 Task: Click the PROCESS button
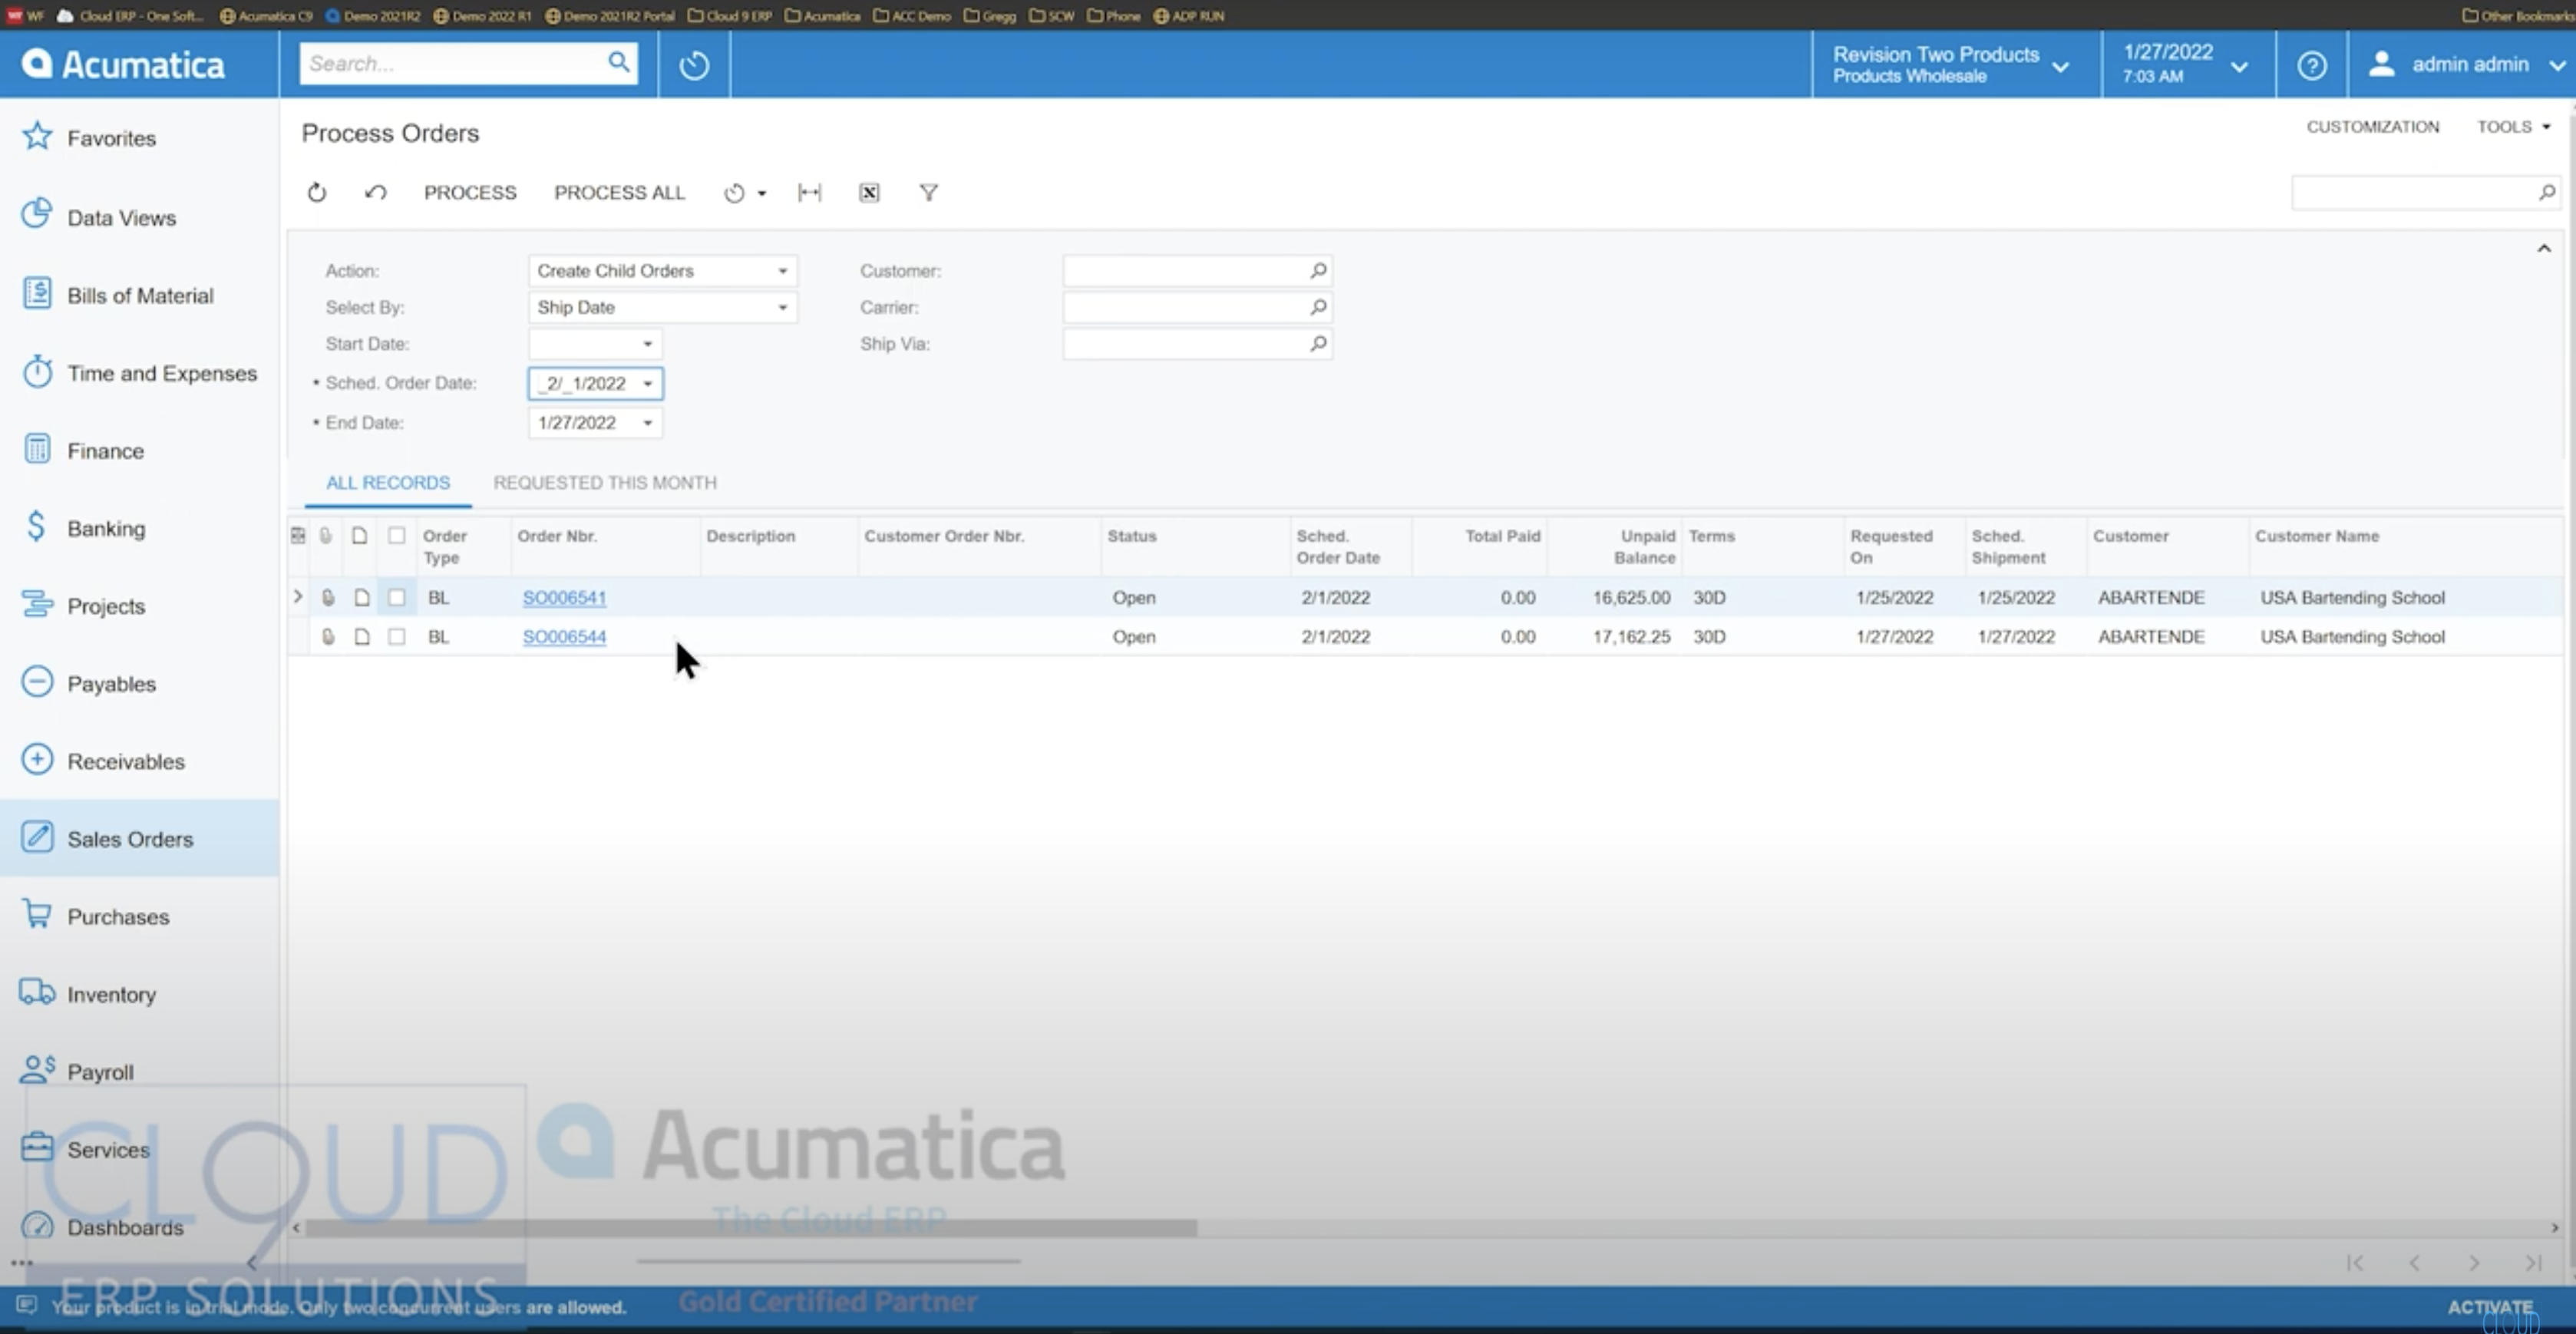(470, 192)
